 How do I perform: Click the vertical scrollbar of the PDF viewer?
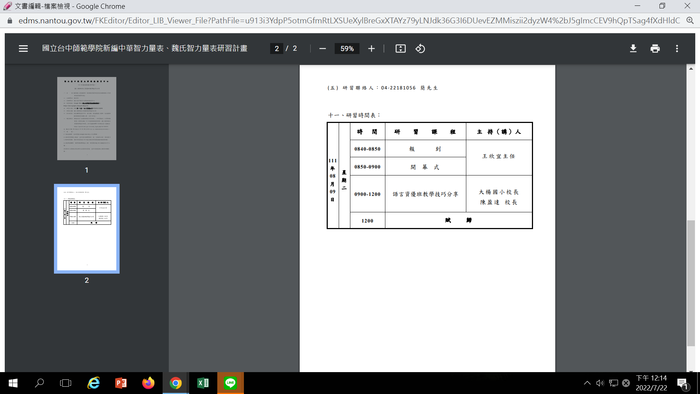[x=691, y=283]
